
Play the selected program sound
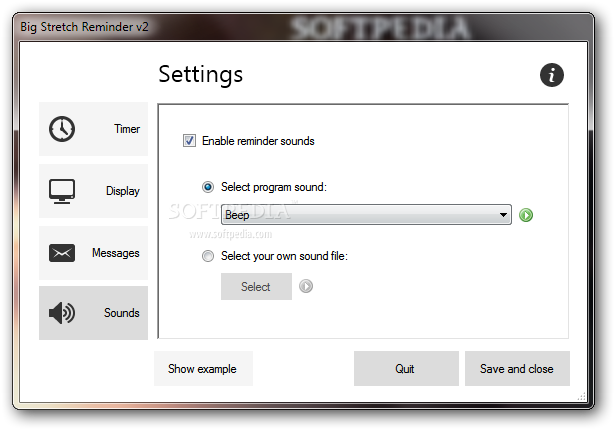[x=526, y=215]
